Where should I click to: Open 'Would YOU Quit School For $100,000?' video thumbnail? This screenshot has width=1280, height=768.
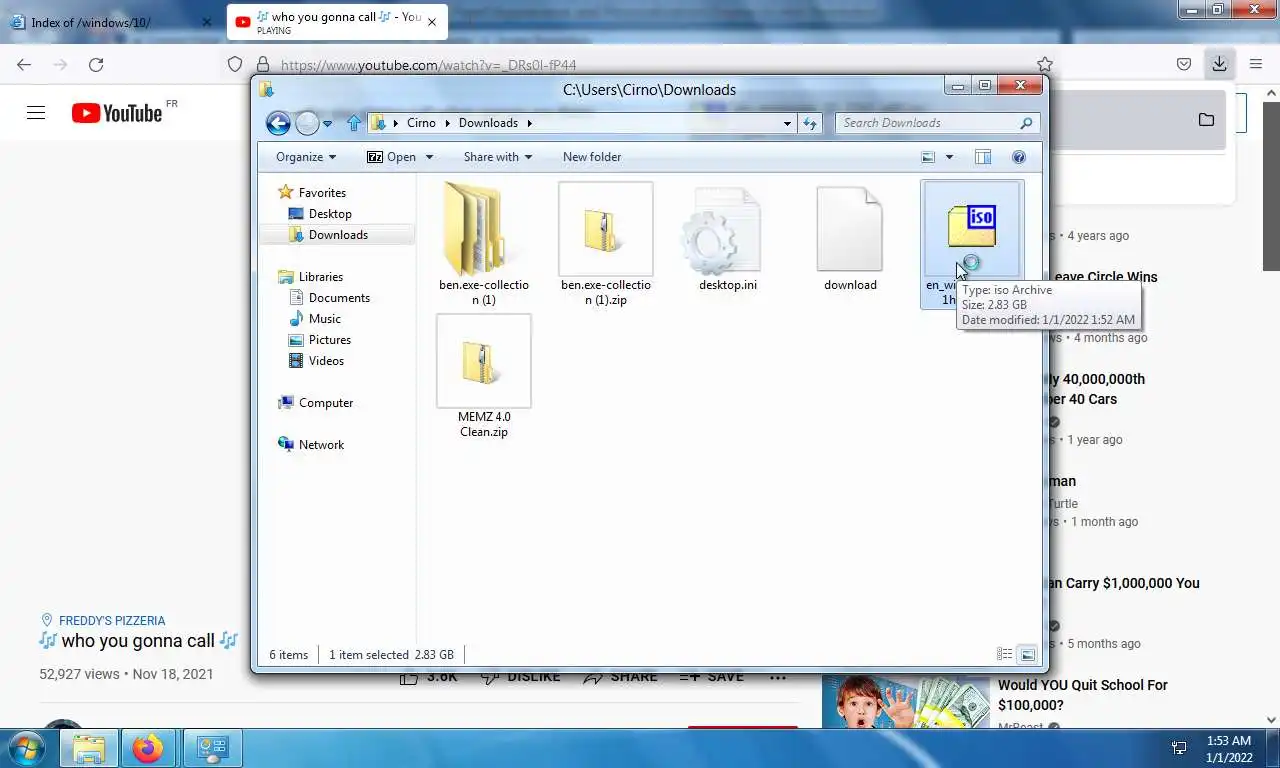click(905, 702)
